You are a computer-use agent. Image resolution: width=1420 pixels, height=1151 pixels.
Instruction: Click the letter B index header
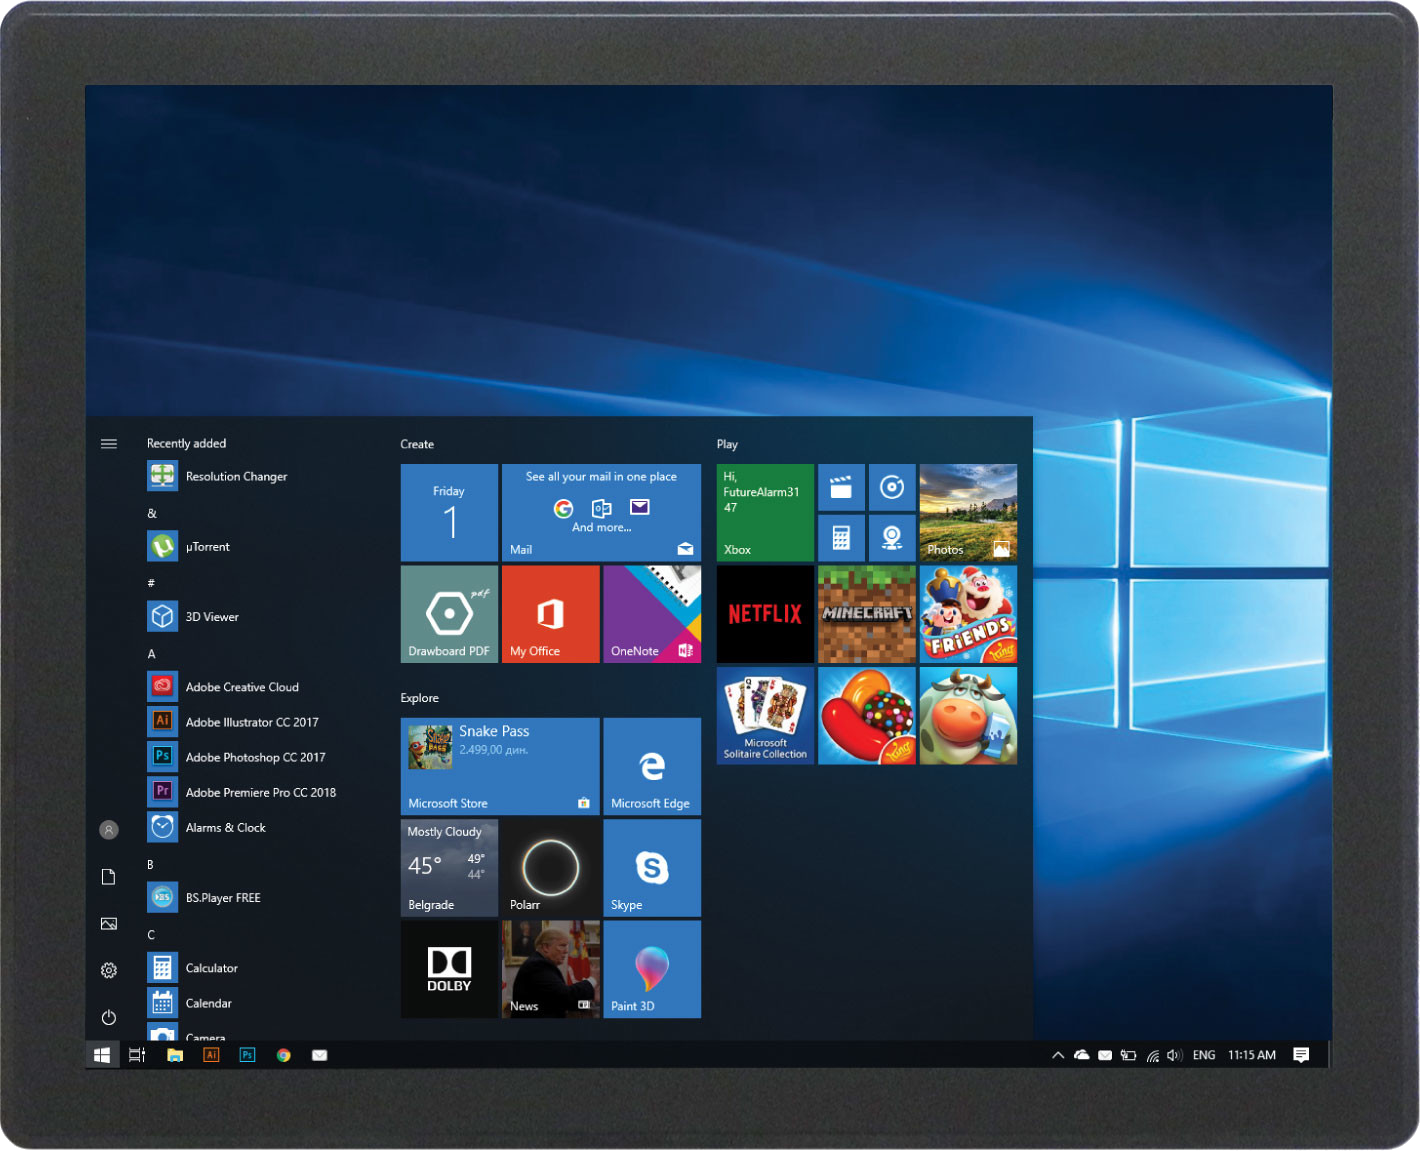coord(151,865)
